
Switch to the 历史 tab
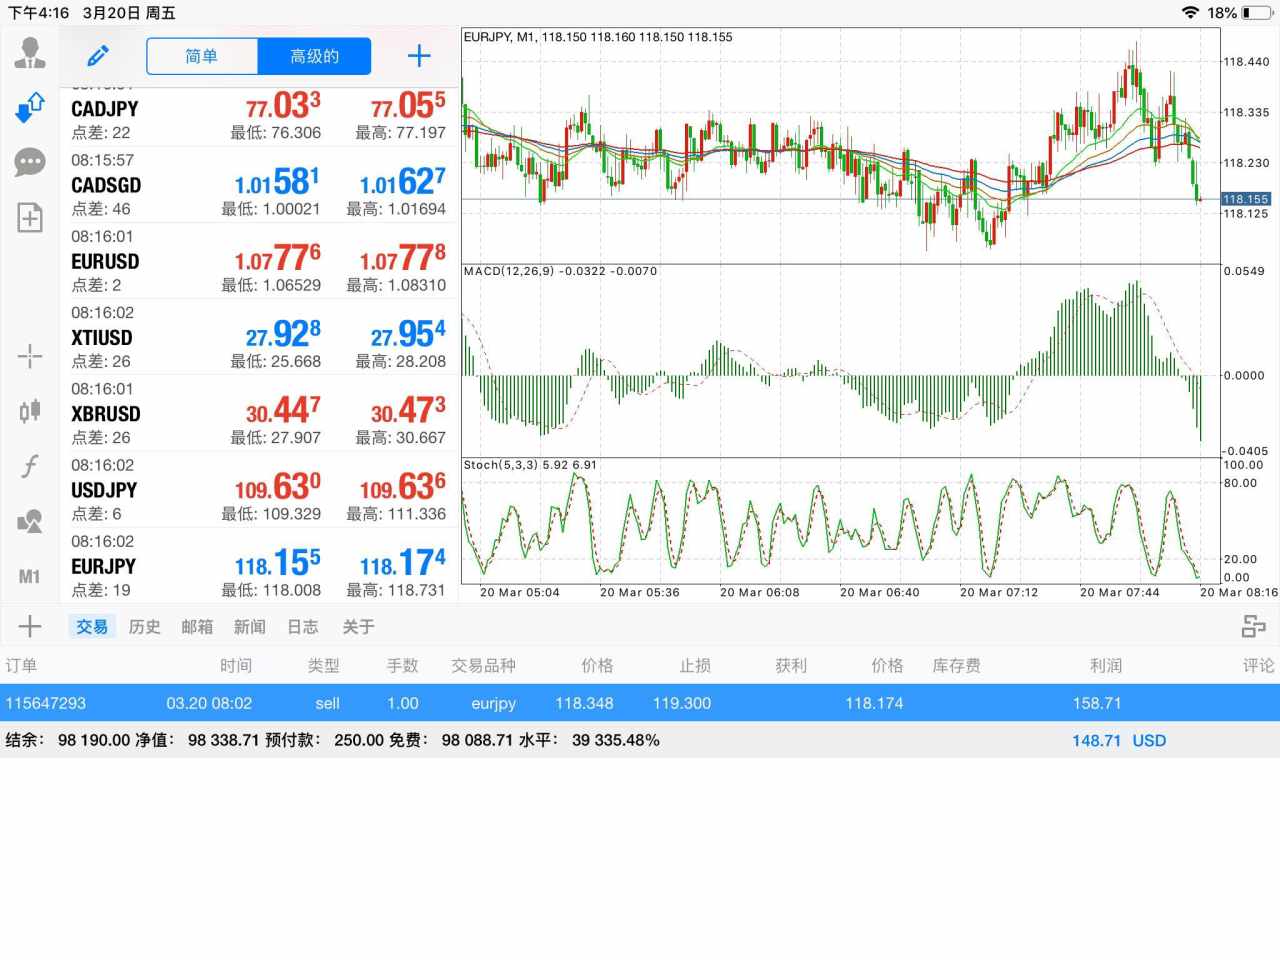coord(145,627)
